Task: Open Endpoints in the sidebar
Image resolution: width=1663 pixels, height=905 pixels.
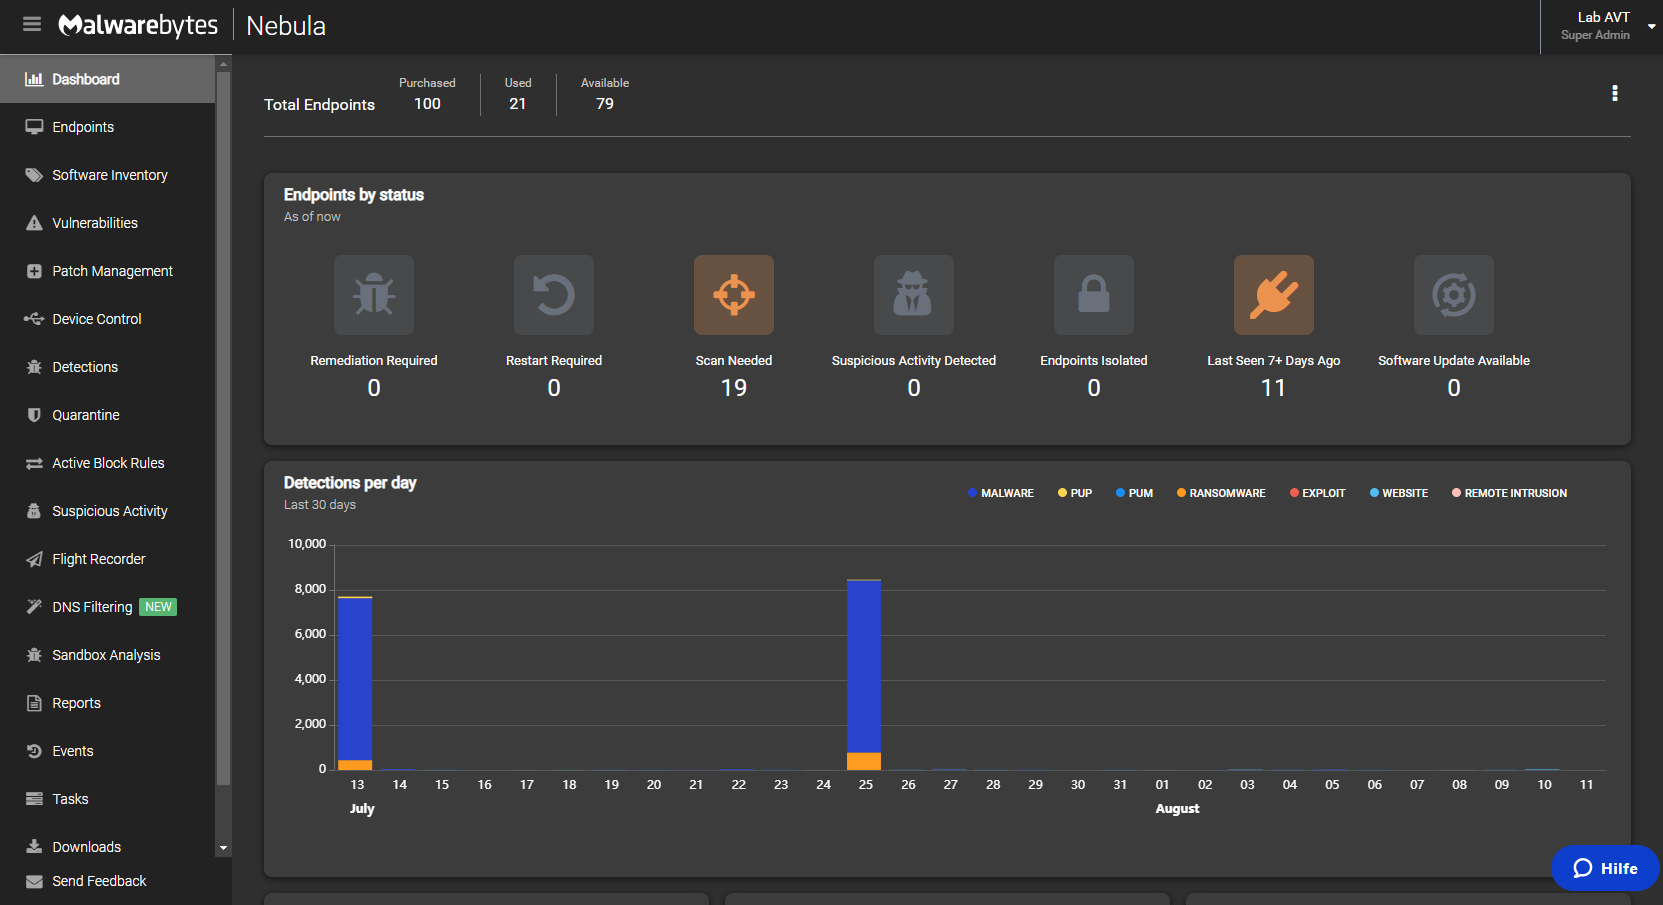Action: pos(83,127)
